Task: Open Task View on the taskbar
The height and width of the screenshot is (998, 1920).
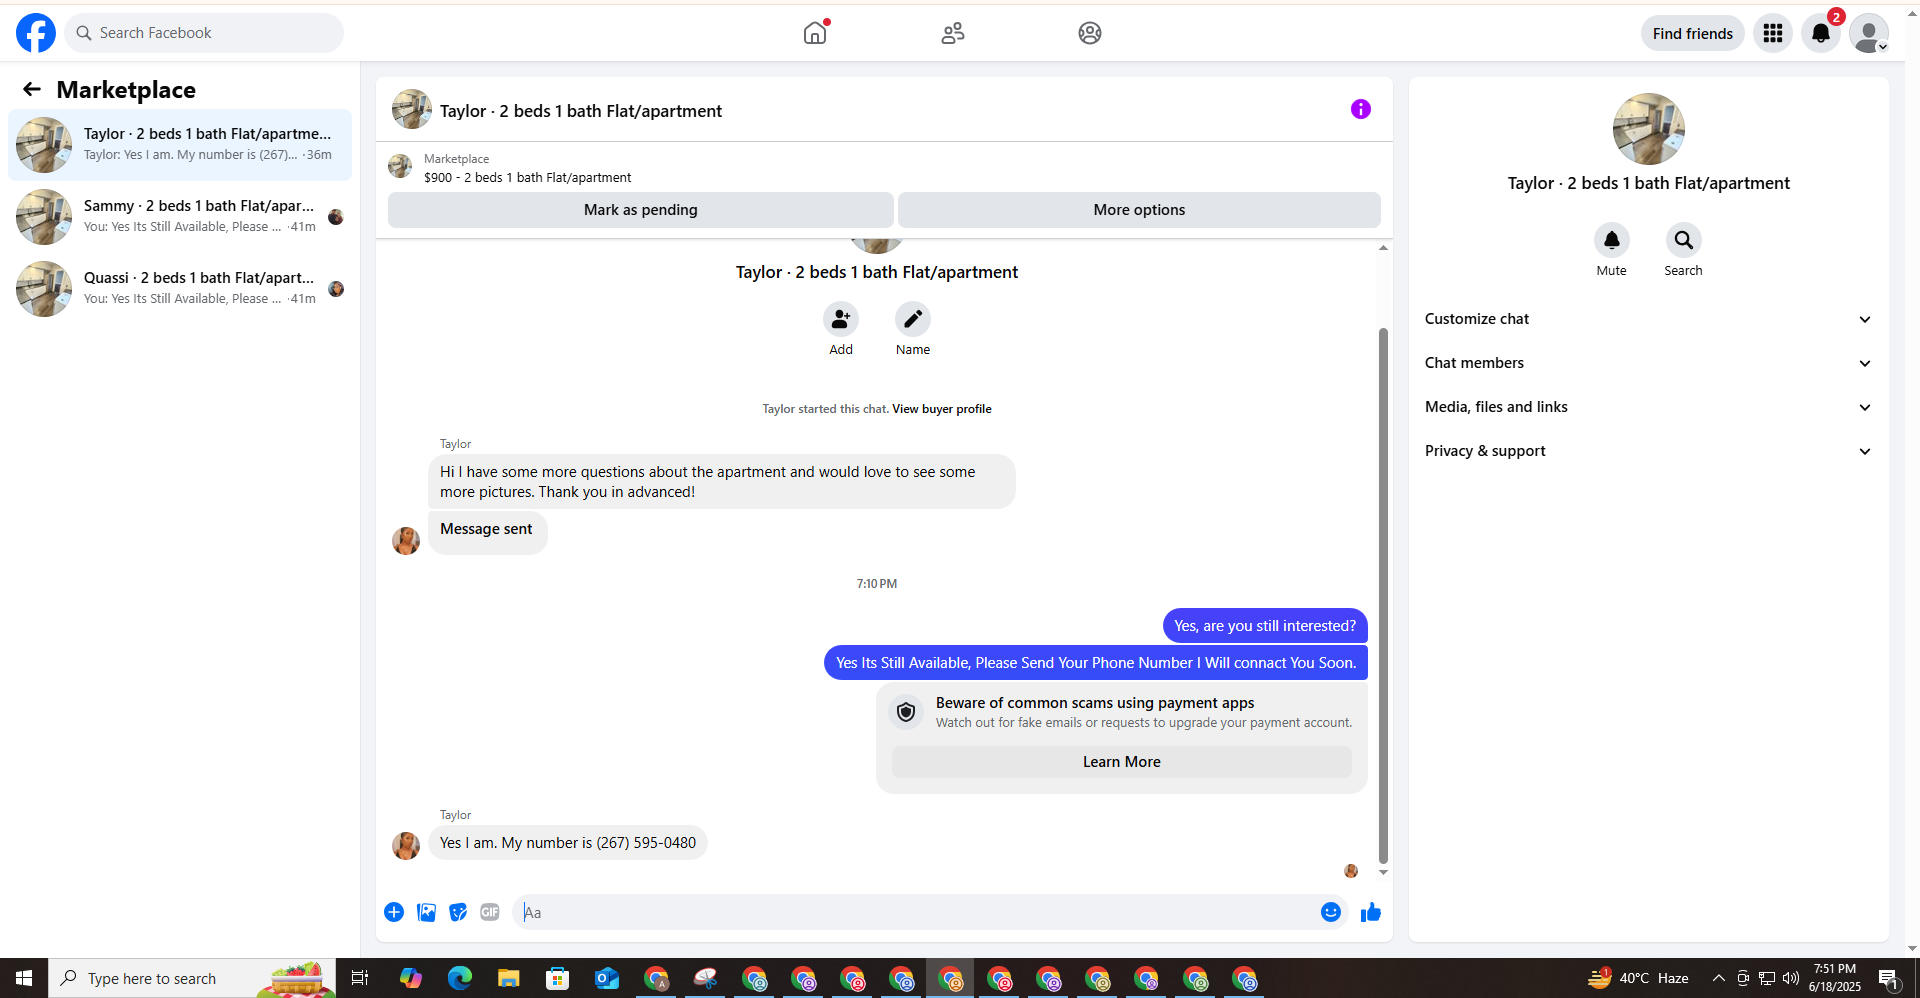Action: point(360,978)
